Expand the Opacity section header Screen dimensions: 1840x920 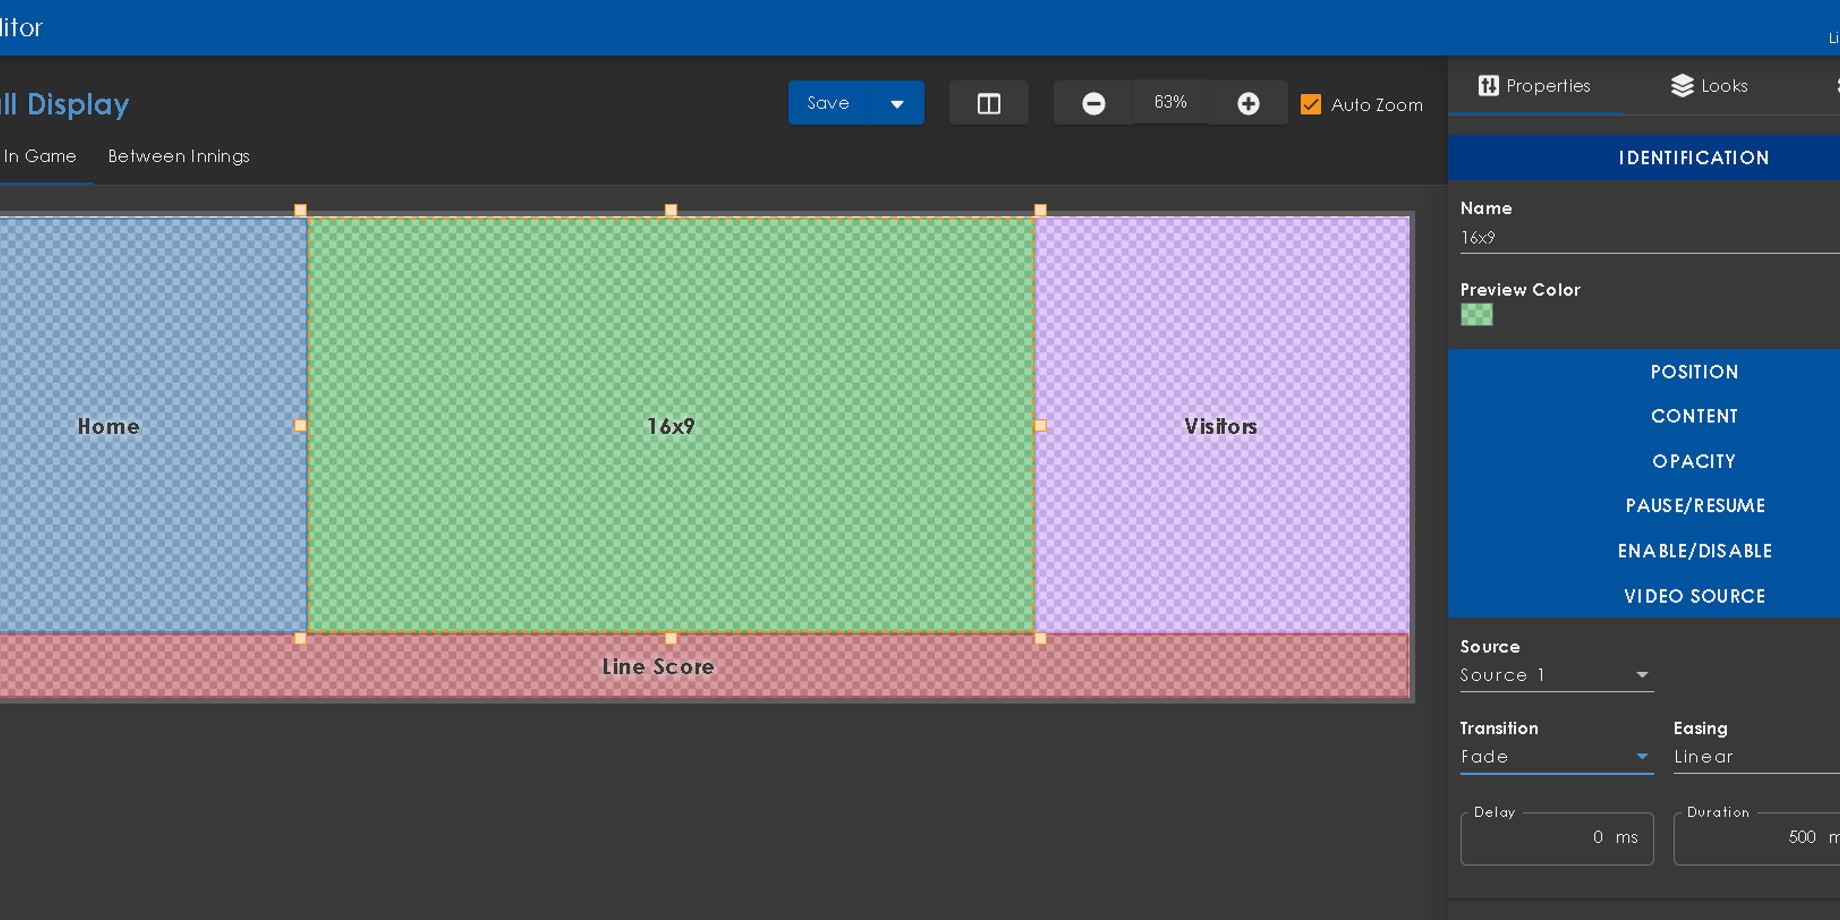[1694, 462]
